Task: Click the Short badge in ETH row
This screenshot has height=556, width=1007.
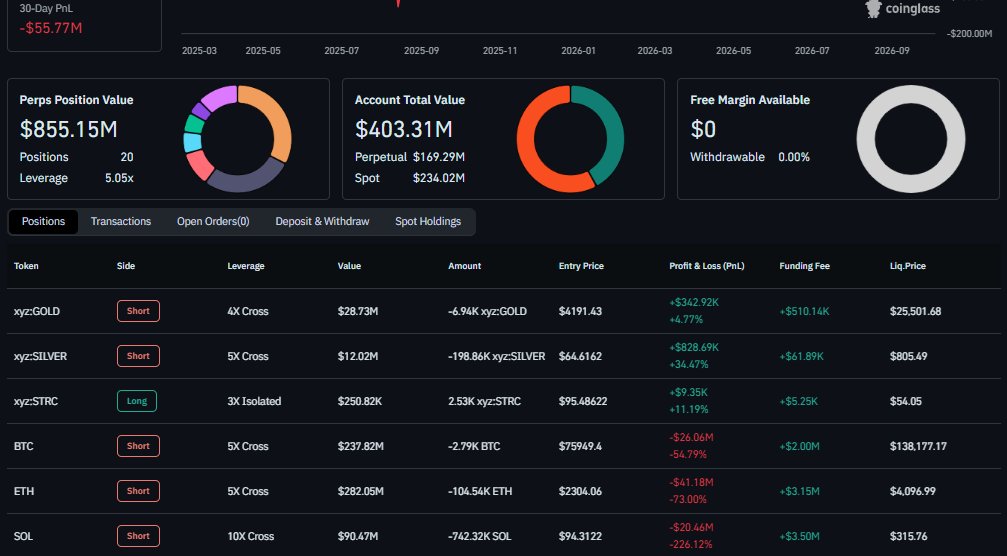Action: (138, 491)
